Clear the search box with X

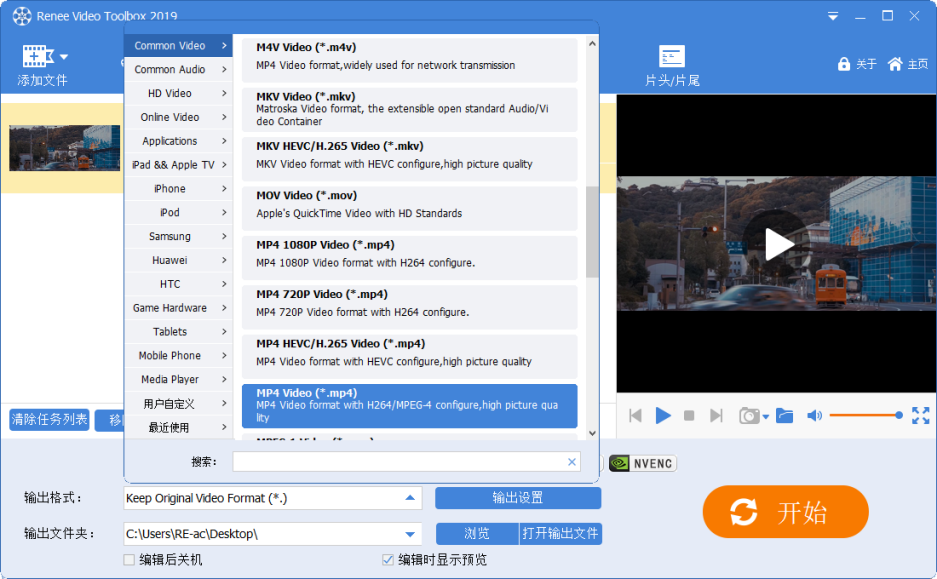(572, 462)
